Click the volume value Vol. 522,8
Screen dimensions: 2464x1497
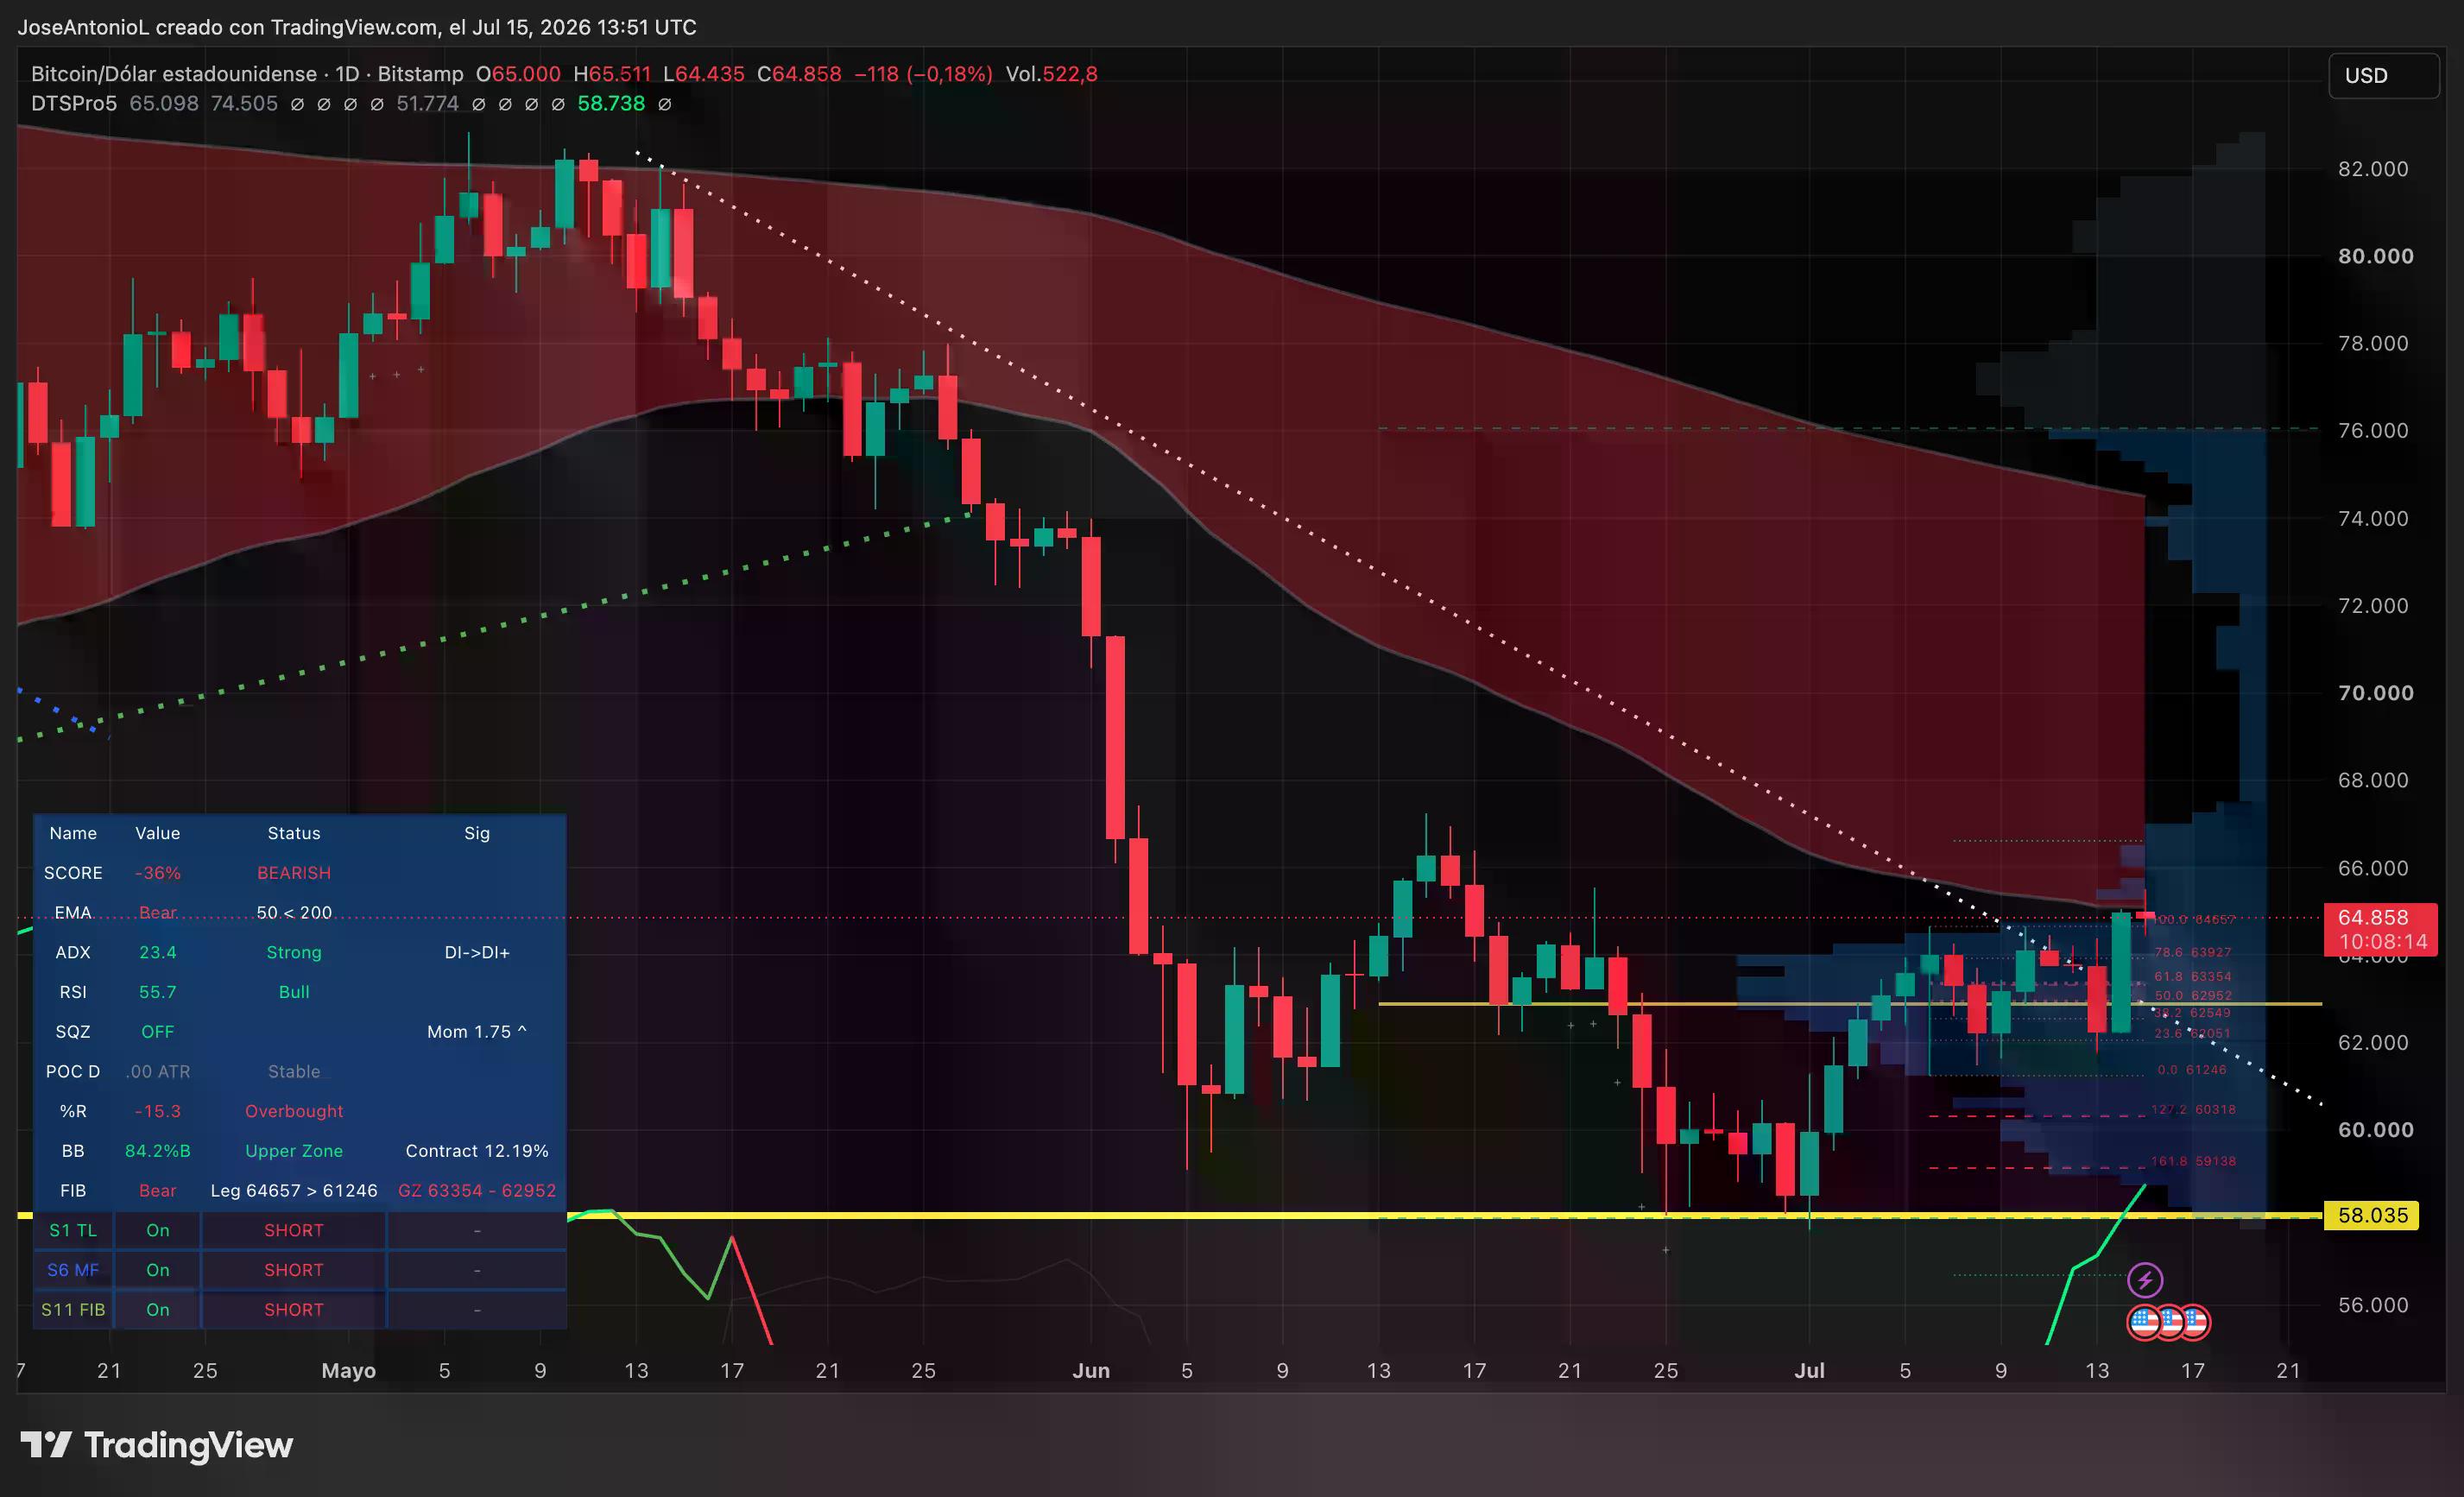pos(1051,74)
